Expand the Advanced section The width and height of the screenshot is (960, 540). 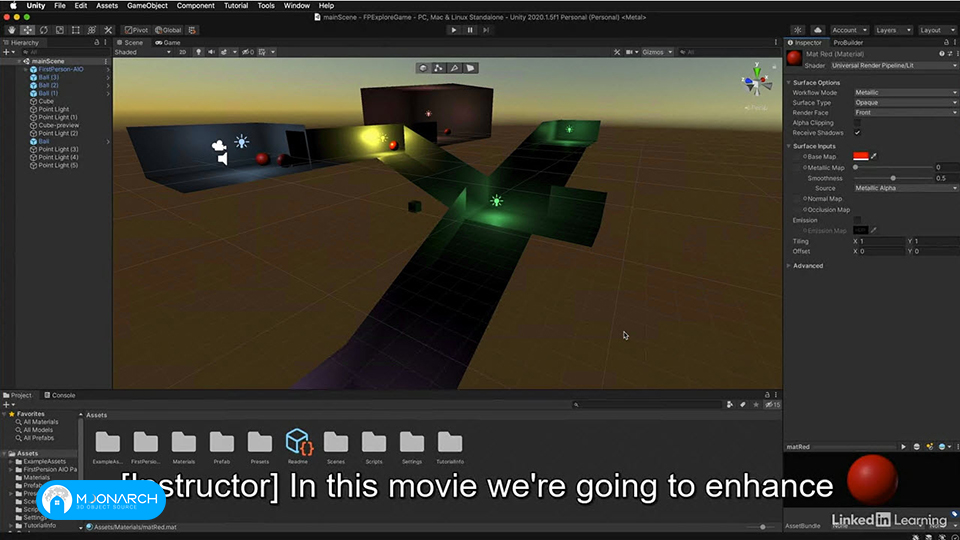coord(808,266)
